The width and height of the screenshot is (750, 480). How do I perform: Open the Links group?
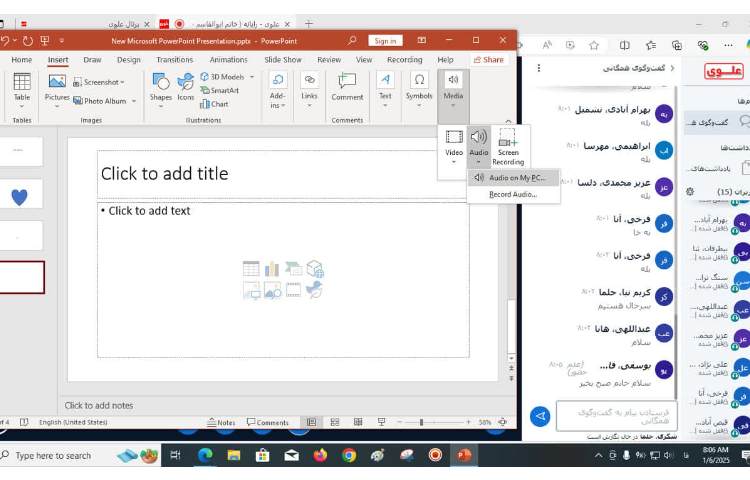tap(309, 90)
